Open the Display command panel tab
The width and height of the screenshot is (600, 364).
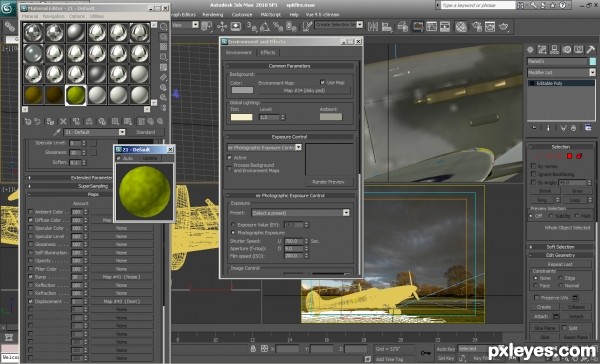[x=578, y=49]
